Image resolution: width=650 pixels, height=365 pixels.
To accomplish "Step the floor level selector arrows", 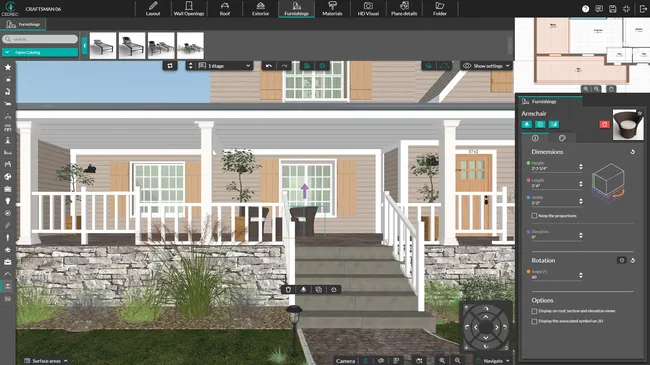I will tap(191, 66).
